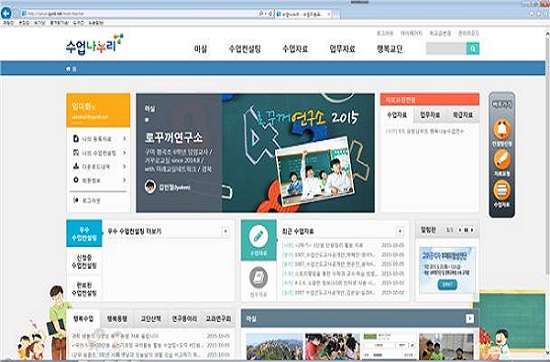The height and width of the screenshot is (362, 550).
Task: Expand the 마실 section plus button
Action: pyautogui.click(x=469, y=319)
